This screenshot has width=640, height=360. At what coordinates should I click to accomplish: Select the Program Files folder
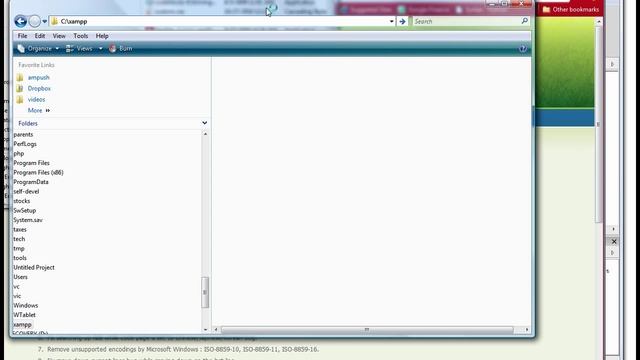coord(31,163)
